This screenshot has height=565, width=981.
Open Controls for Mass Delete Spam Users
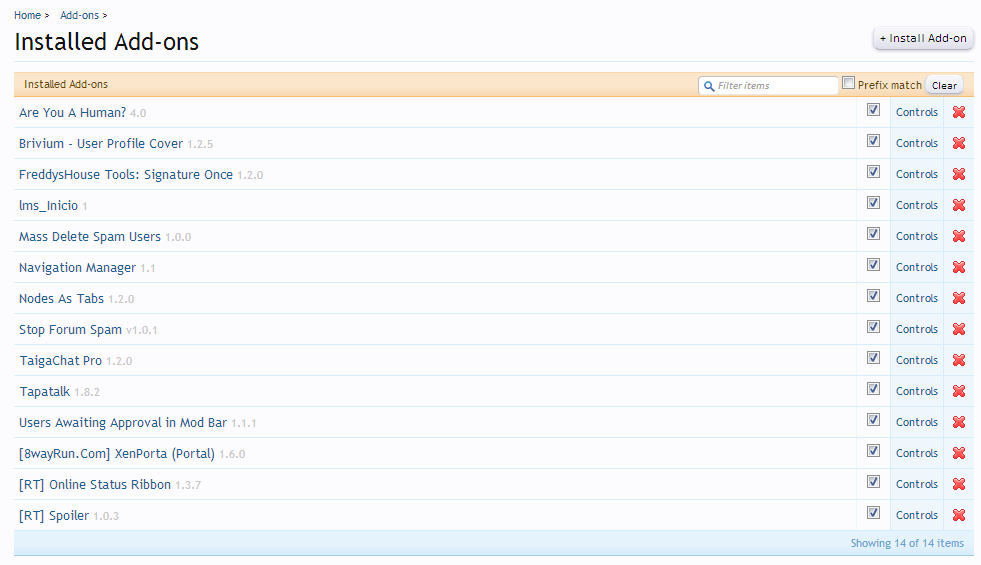click(917, 236)
